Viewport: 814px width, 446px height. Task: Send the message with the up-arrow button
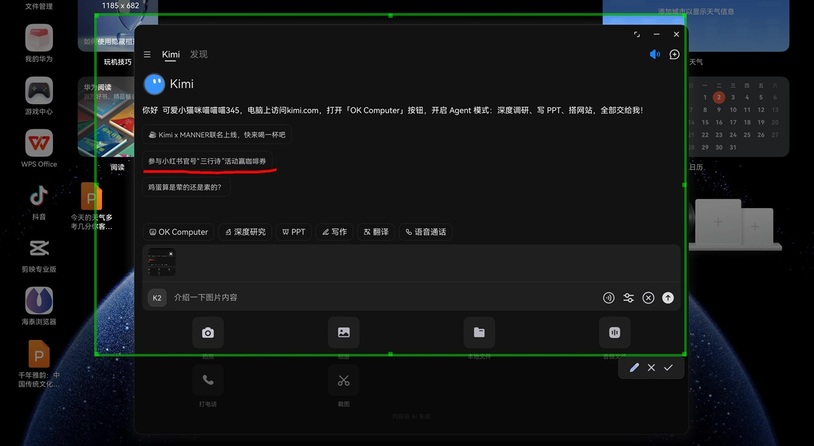click(668, 297)
